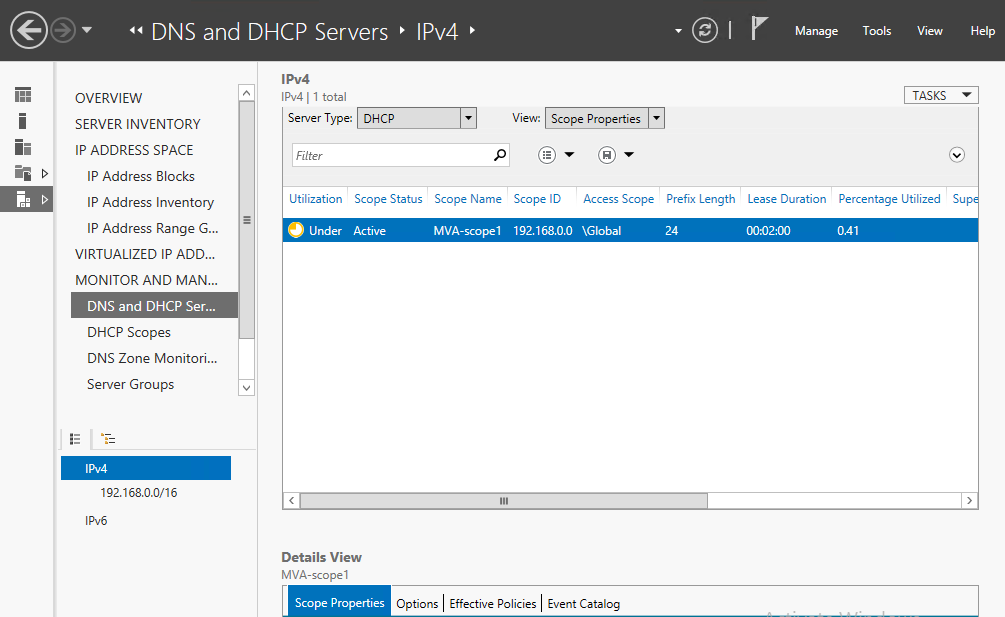Viewport: 1005px width, 617px height.
Task: Open the Tools menu
Action: coord(877,31)
